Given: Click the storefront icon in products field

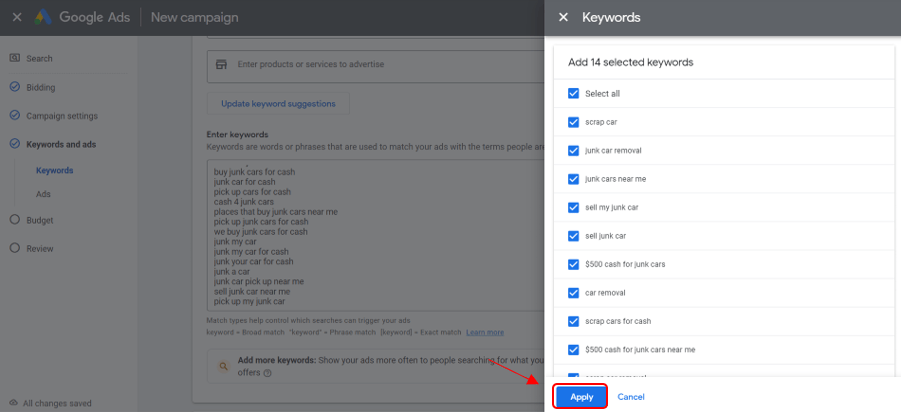Looking at the screenshot, I should coord(221,64).
